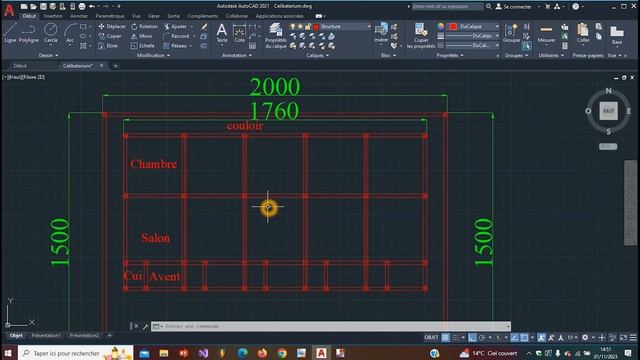Toggle annotation visibility in status bar

[542, 338]
